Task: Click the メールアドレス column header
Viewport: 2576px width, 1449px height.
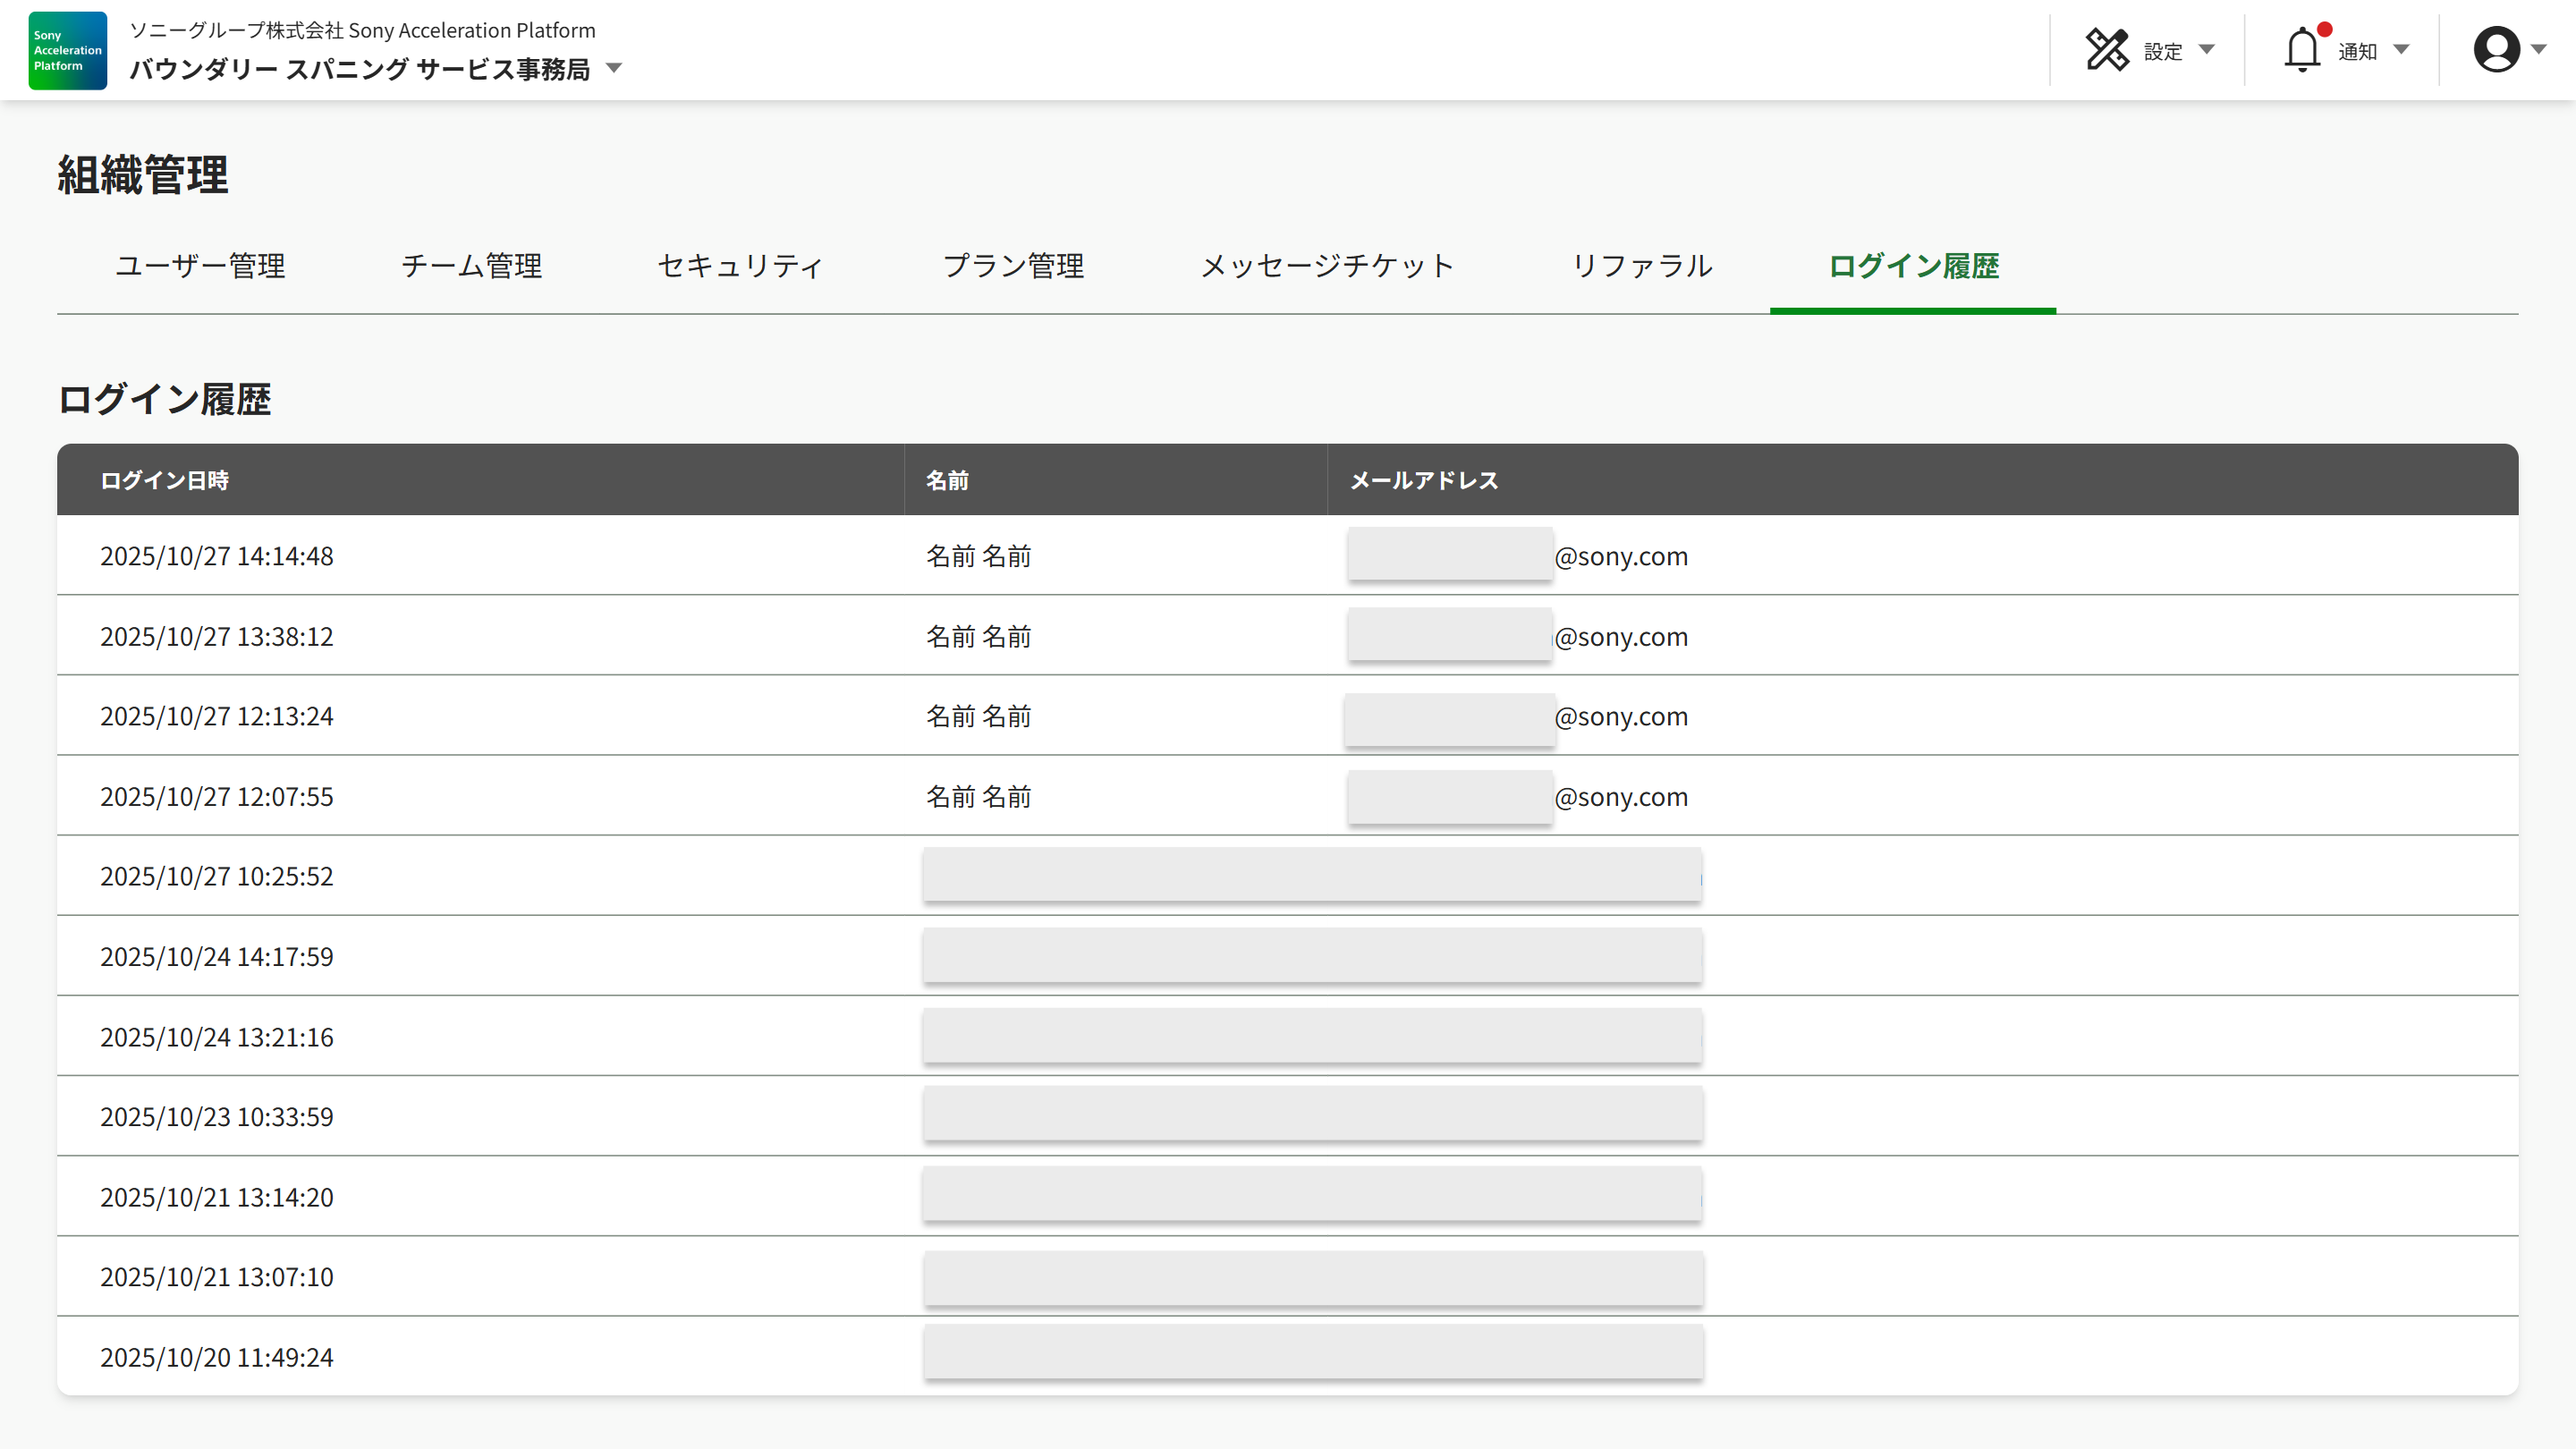Action: [1424, 481]
